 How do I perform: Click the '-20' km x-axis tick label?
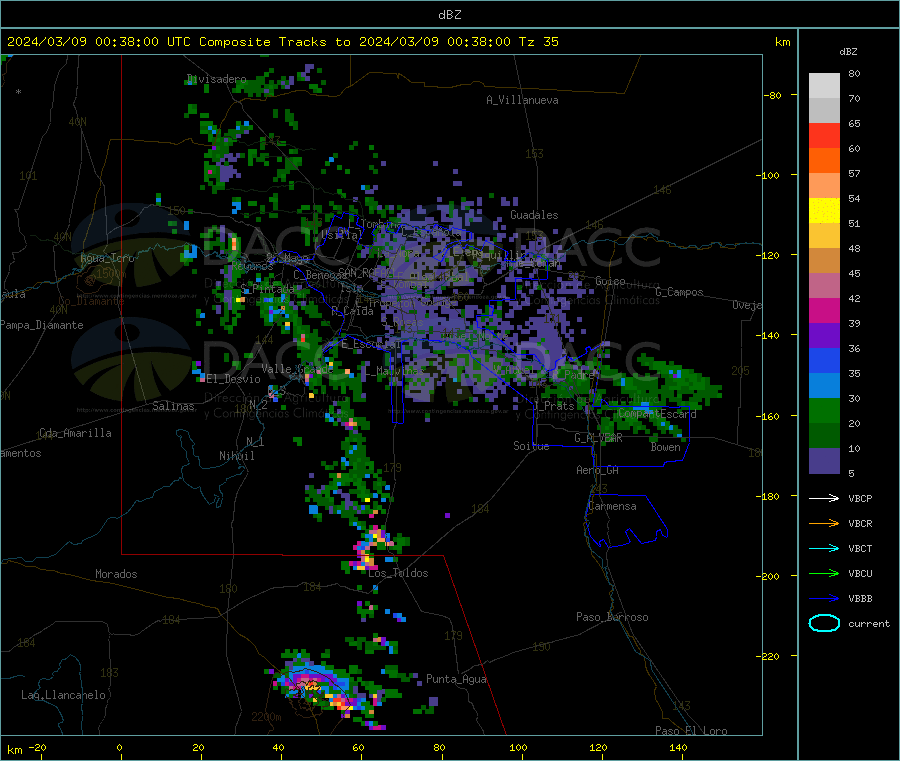pos(37,747)
